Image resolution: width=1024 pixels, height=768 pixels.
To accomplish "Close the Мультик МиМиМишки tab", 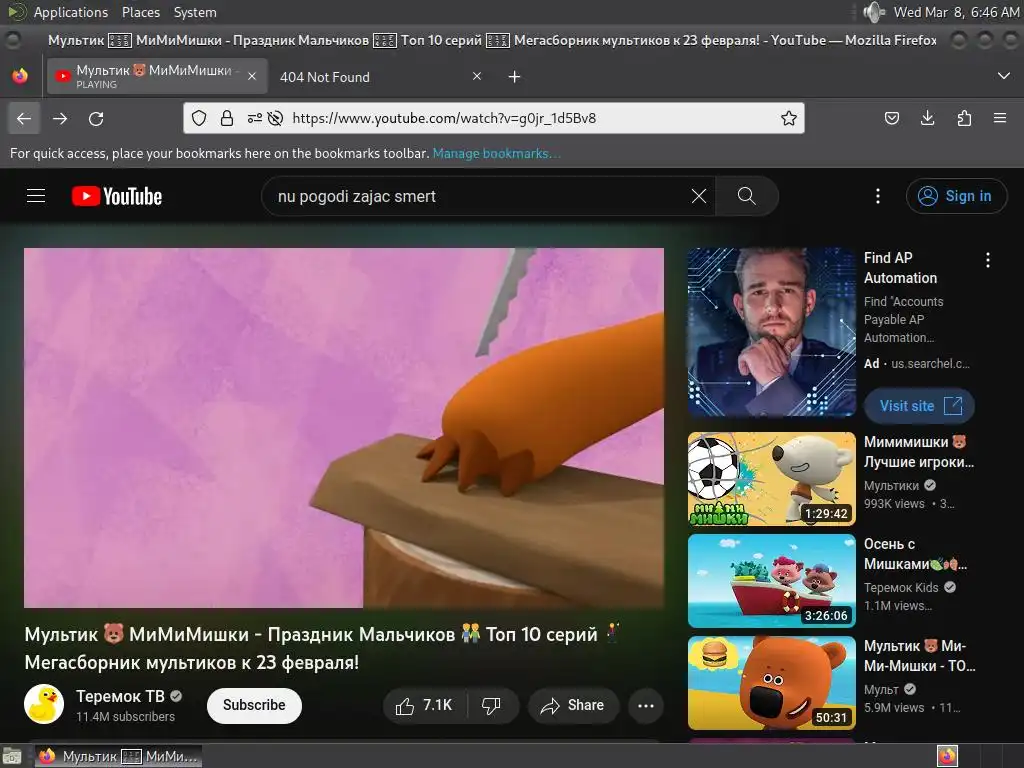I will tap(252, 76).
